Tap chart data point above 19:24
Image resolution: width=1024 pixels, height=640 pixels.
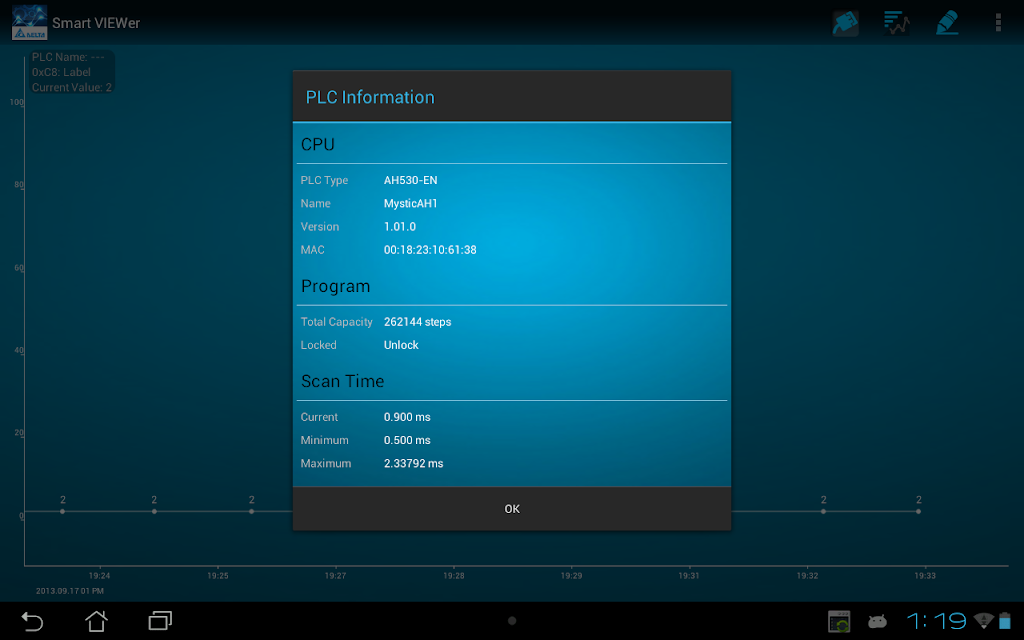[63, 511]
